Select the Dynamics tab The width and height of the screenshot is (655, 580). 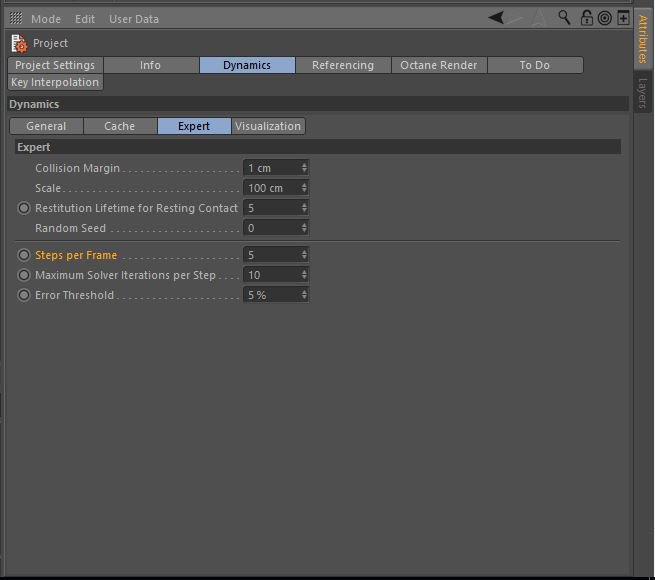247,65
